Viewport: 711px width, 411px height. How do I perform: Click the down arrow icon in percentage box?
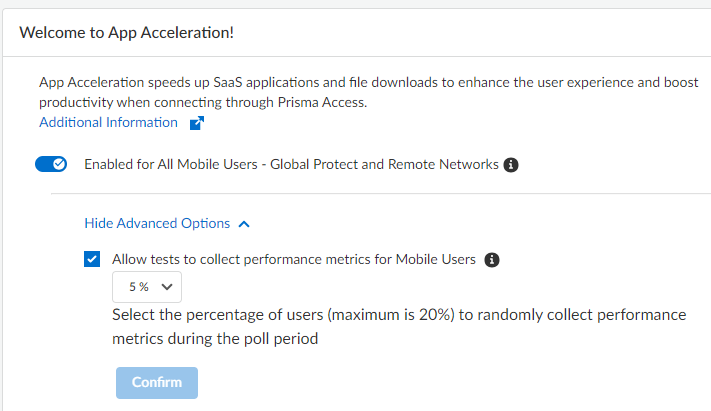point(166,287)
